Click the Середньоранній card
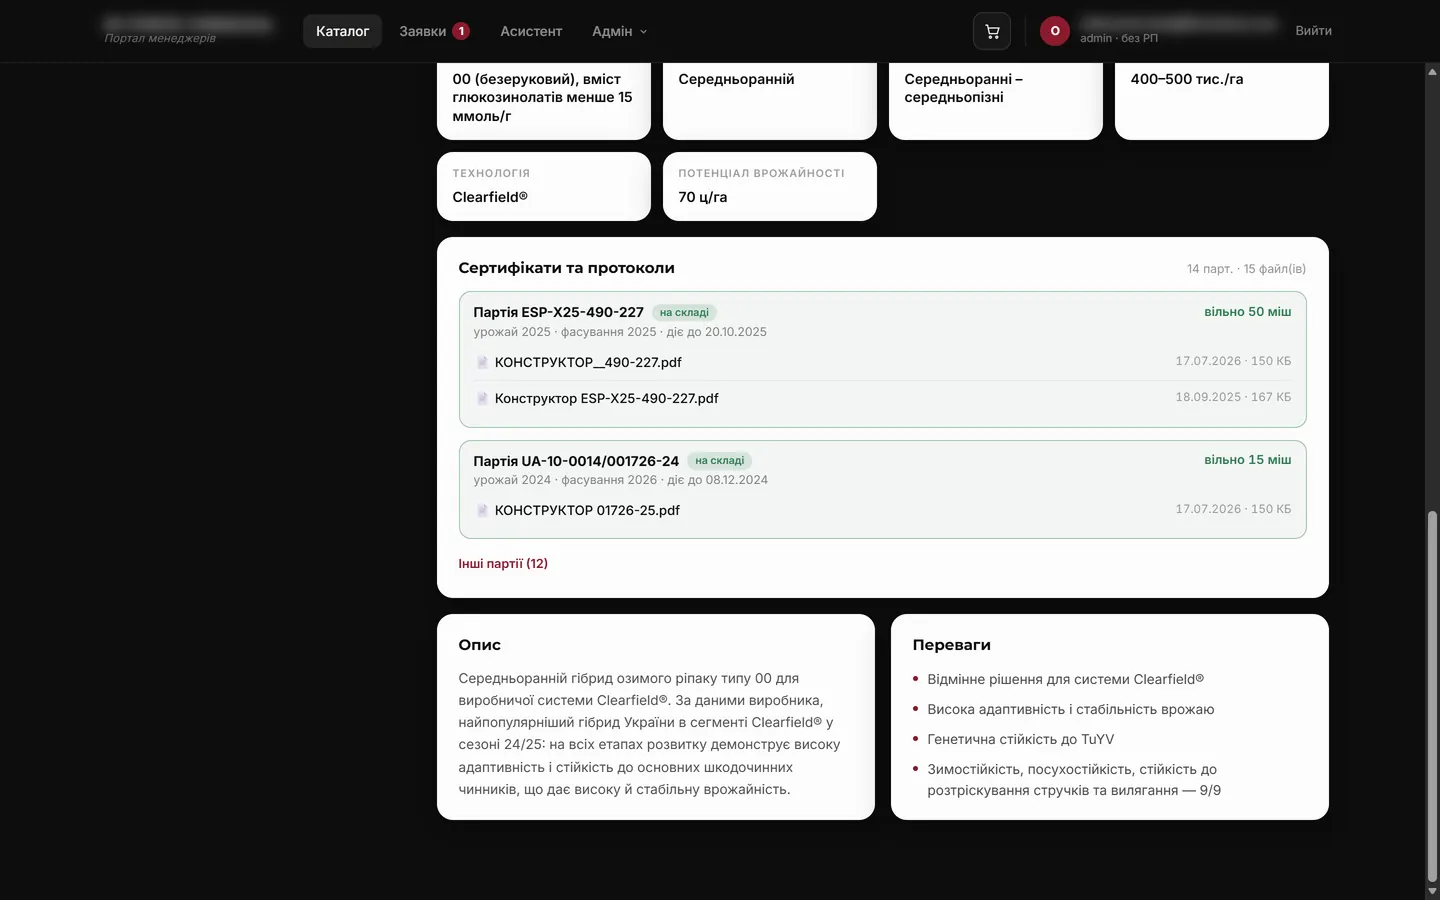The image size is (1440, 900). tap(770, 100)
